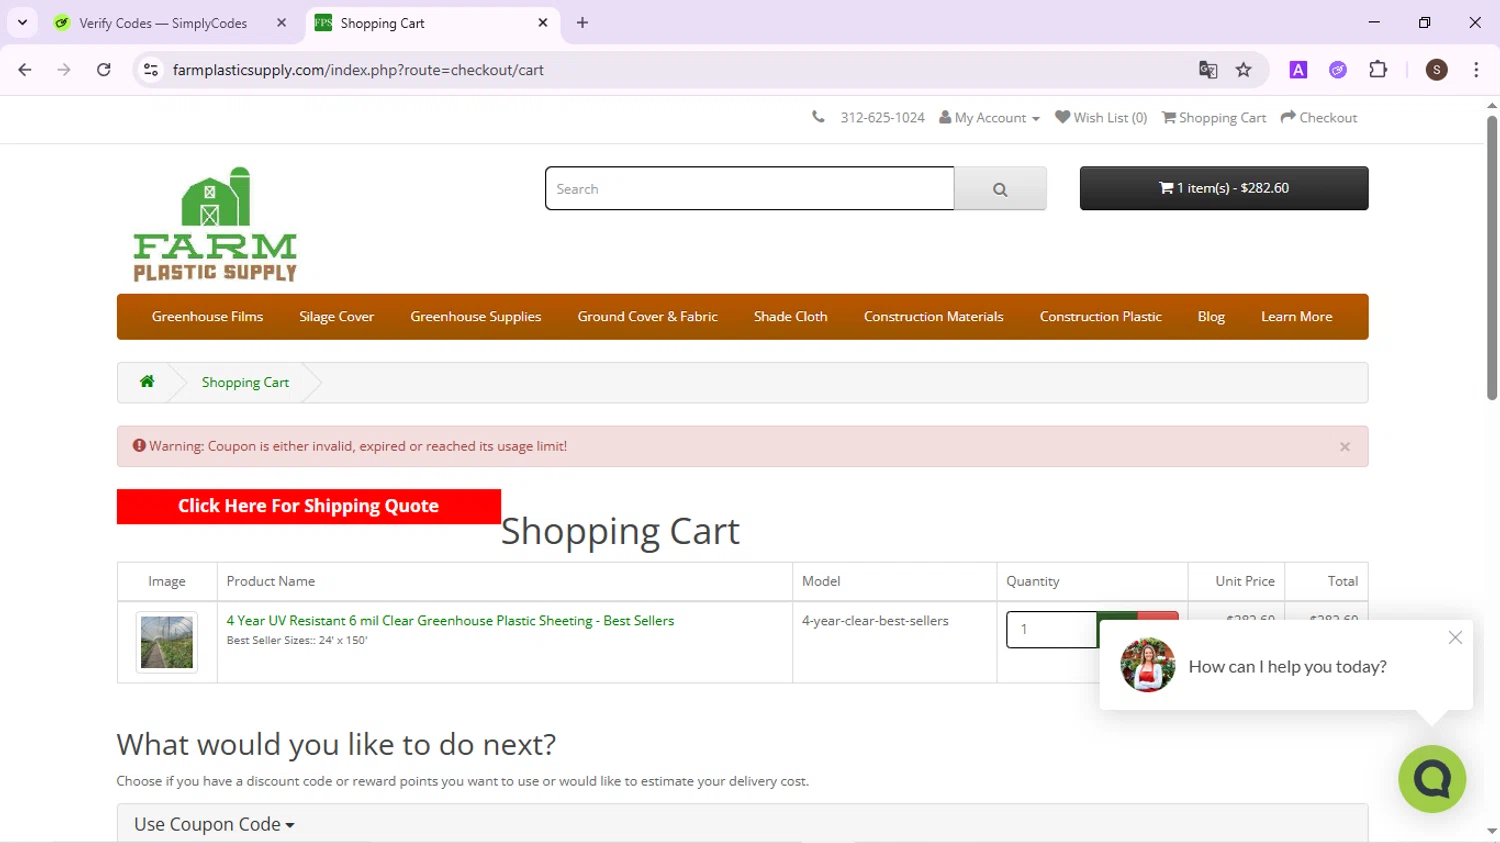
Task: Dismiss the coupon warning alert
Action: click(x=1345, y=447)
